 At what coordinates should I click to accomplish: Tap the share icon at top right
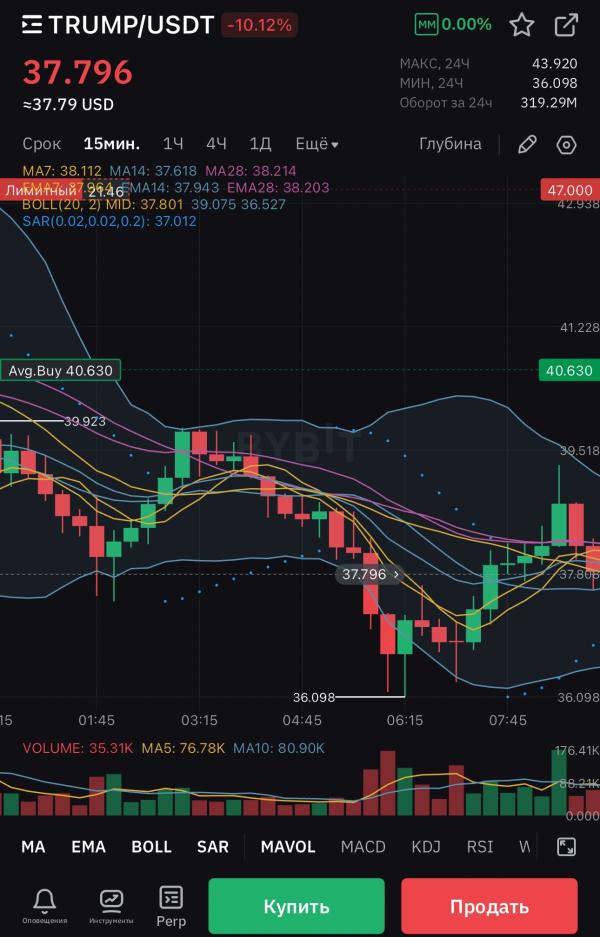pyautogui.click(x=566, y=25)
